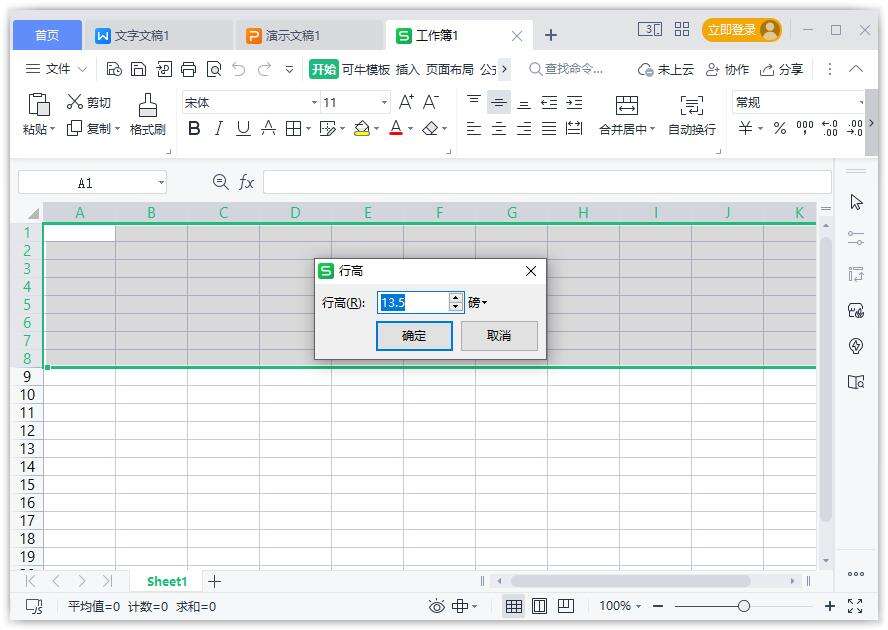888x630 pixels.
Task: Click the 确定 button in row height dialog
Action: click(x=414, y=336)
